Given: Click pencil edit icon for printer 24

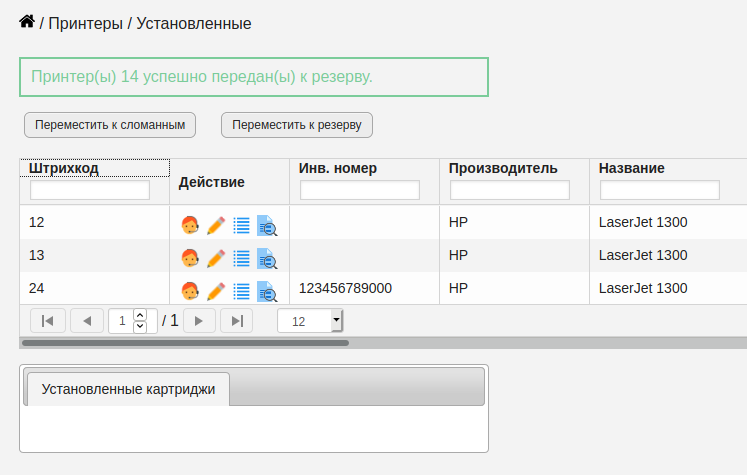Looking at the screenshot, I should click(216, 291).
